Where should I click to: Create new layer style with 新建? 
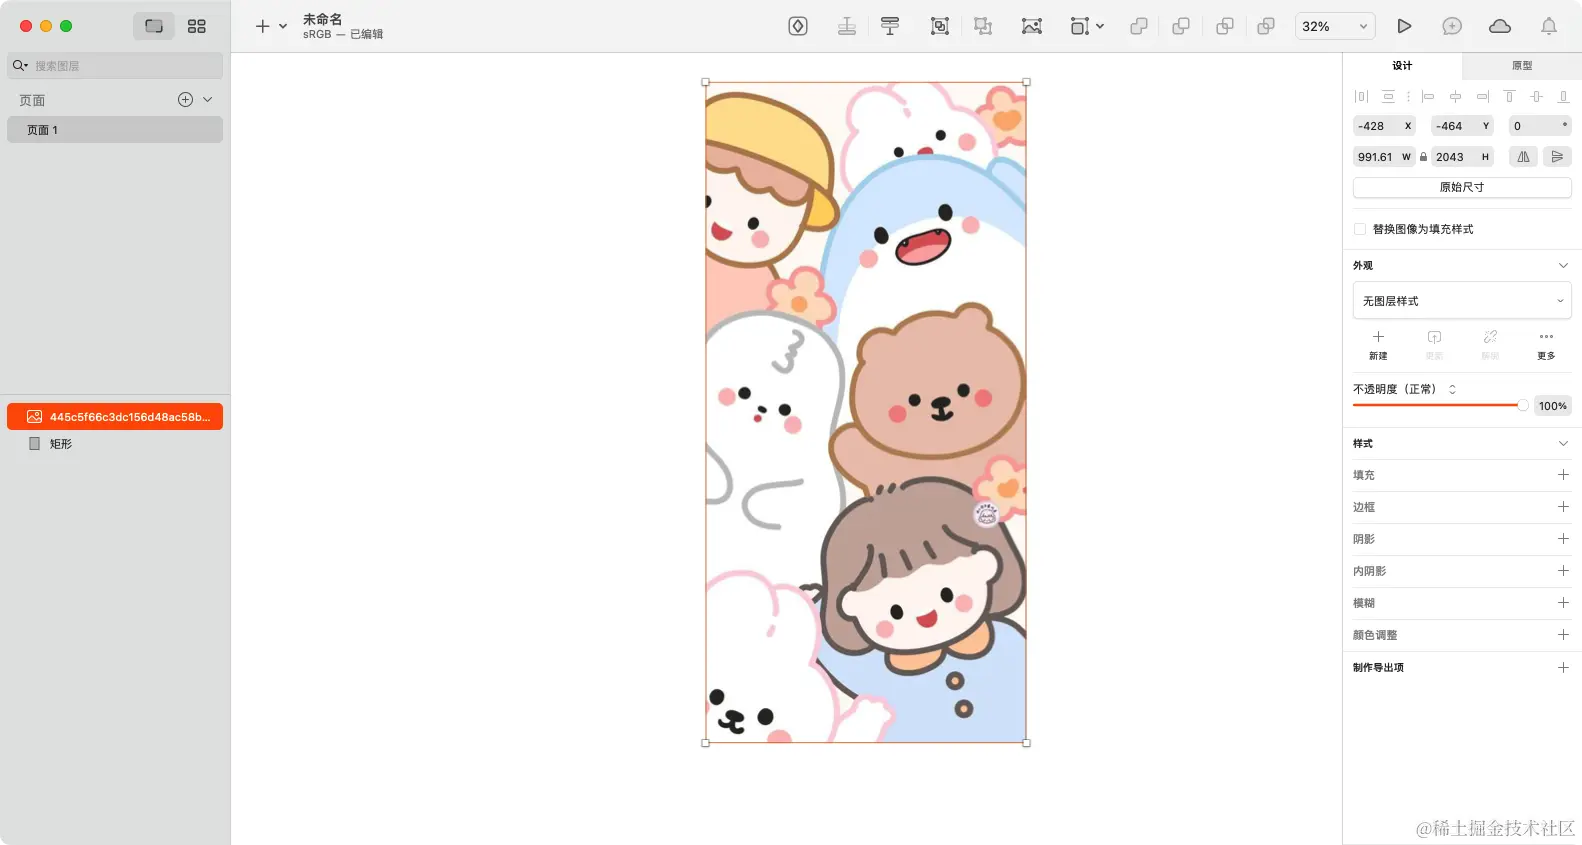coord(1378,344)
